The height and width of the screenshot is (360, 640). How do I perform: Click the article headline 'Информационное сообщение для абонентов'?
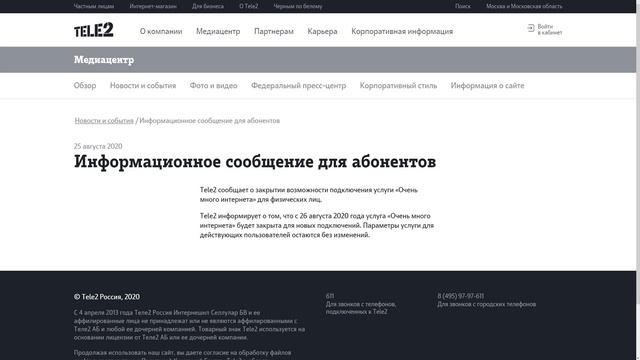[255, 162]
